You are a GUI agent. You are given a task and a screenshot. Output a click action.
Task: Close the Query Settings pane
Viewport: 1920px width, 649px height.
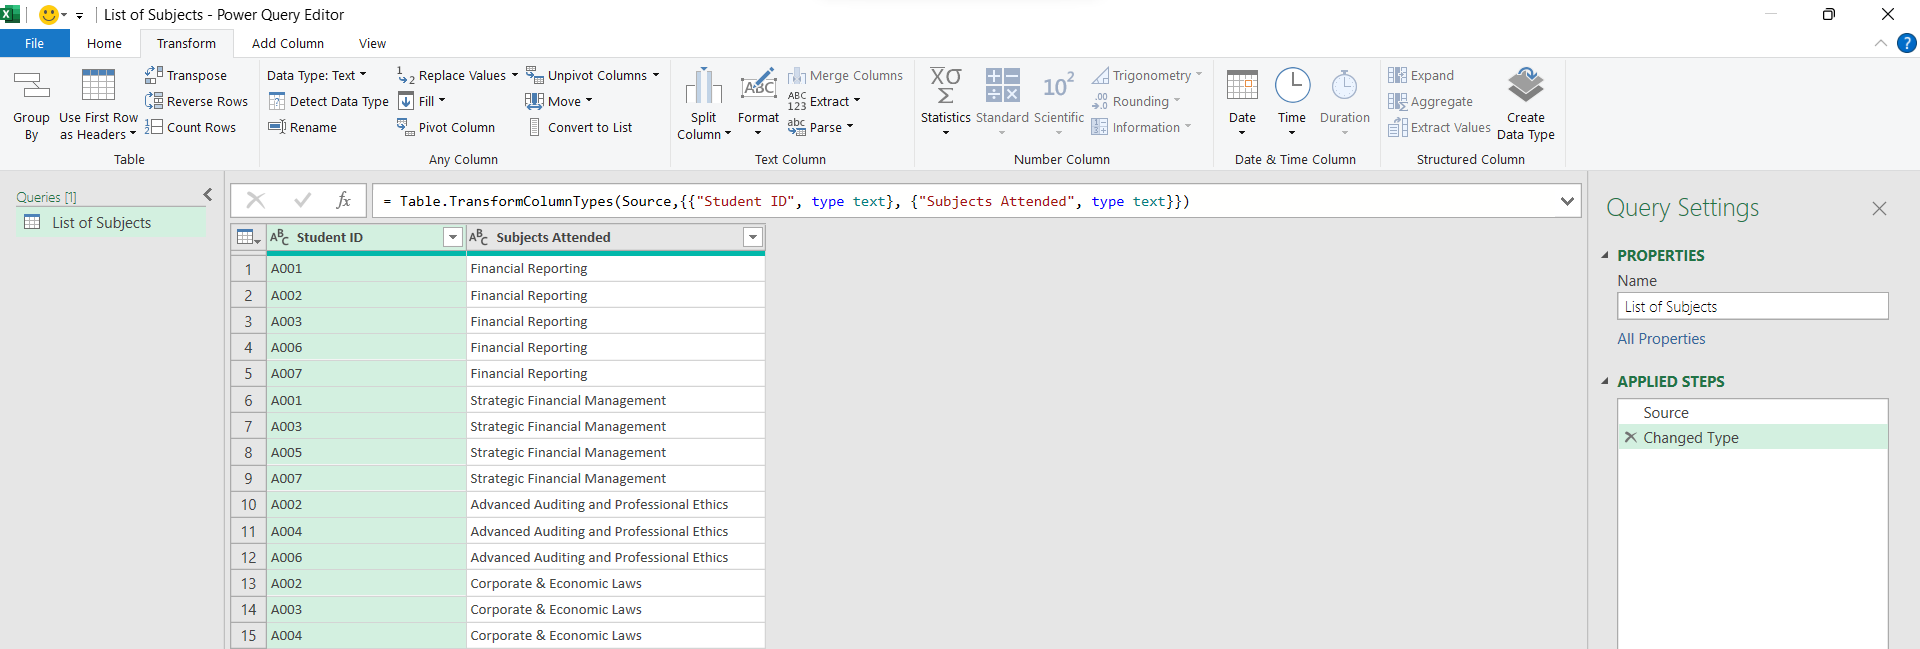[1879, 208]
